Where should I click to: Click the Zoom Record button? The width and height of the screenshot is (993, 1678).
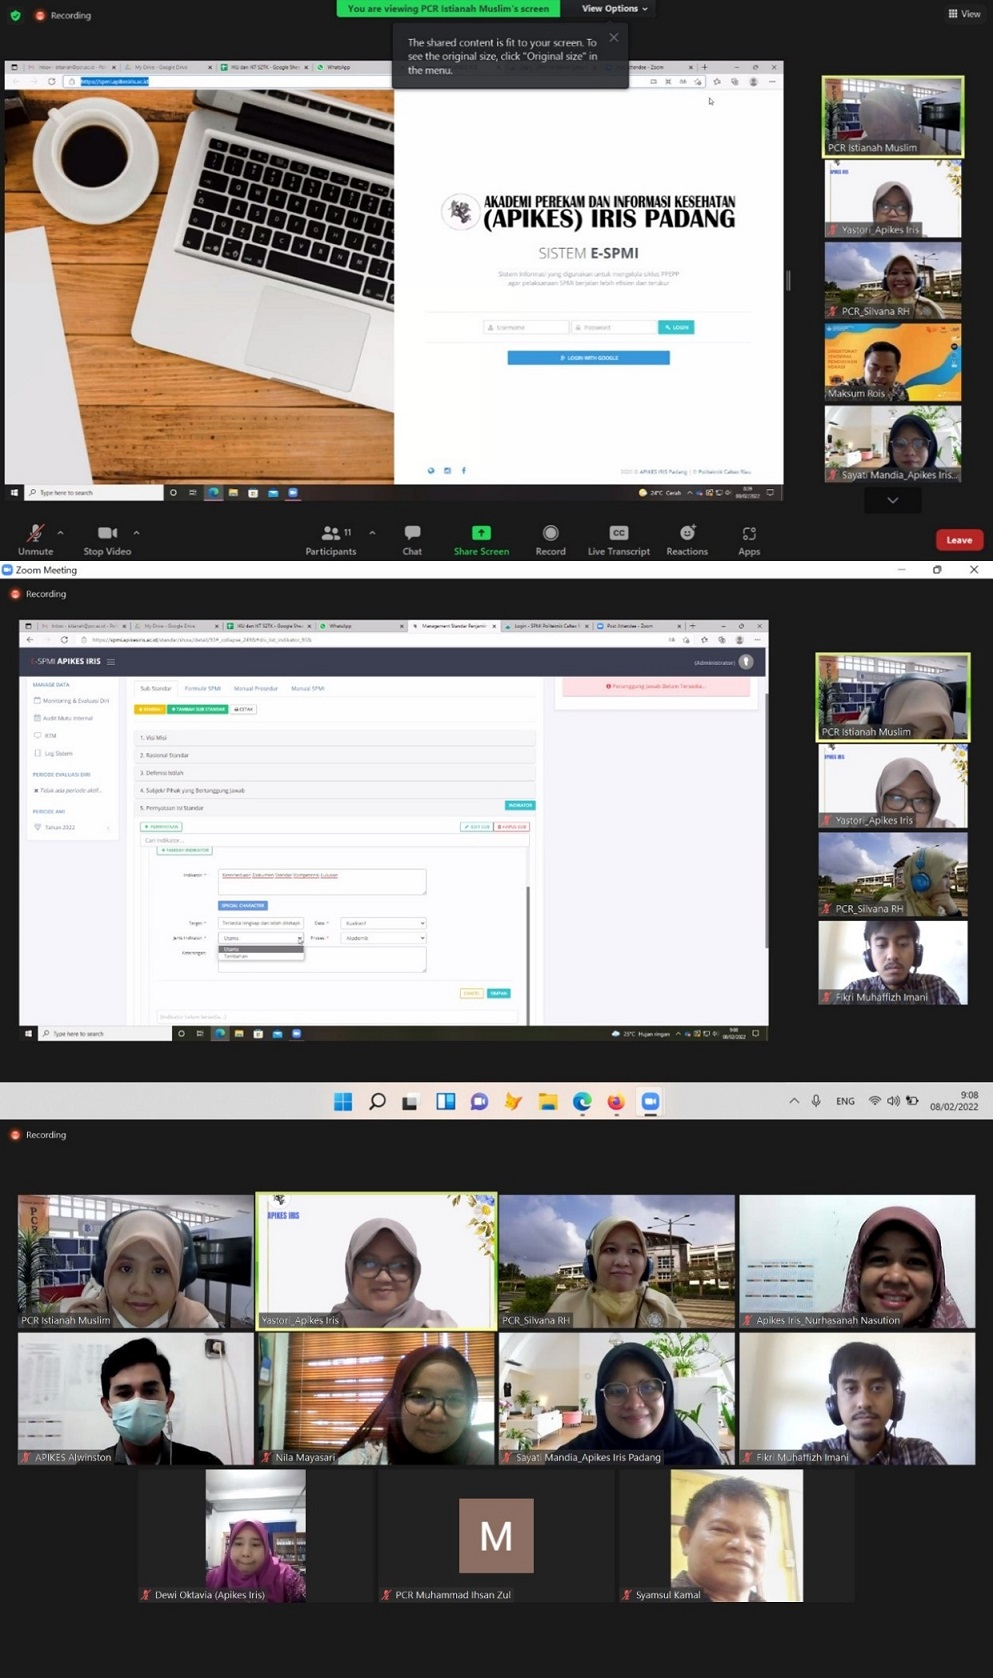tap(550, 540)
